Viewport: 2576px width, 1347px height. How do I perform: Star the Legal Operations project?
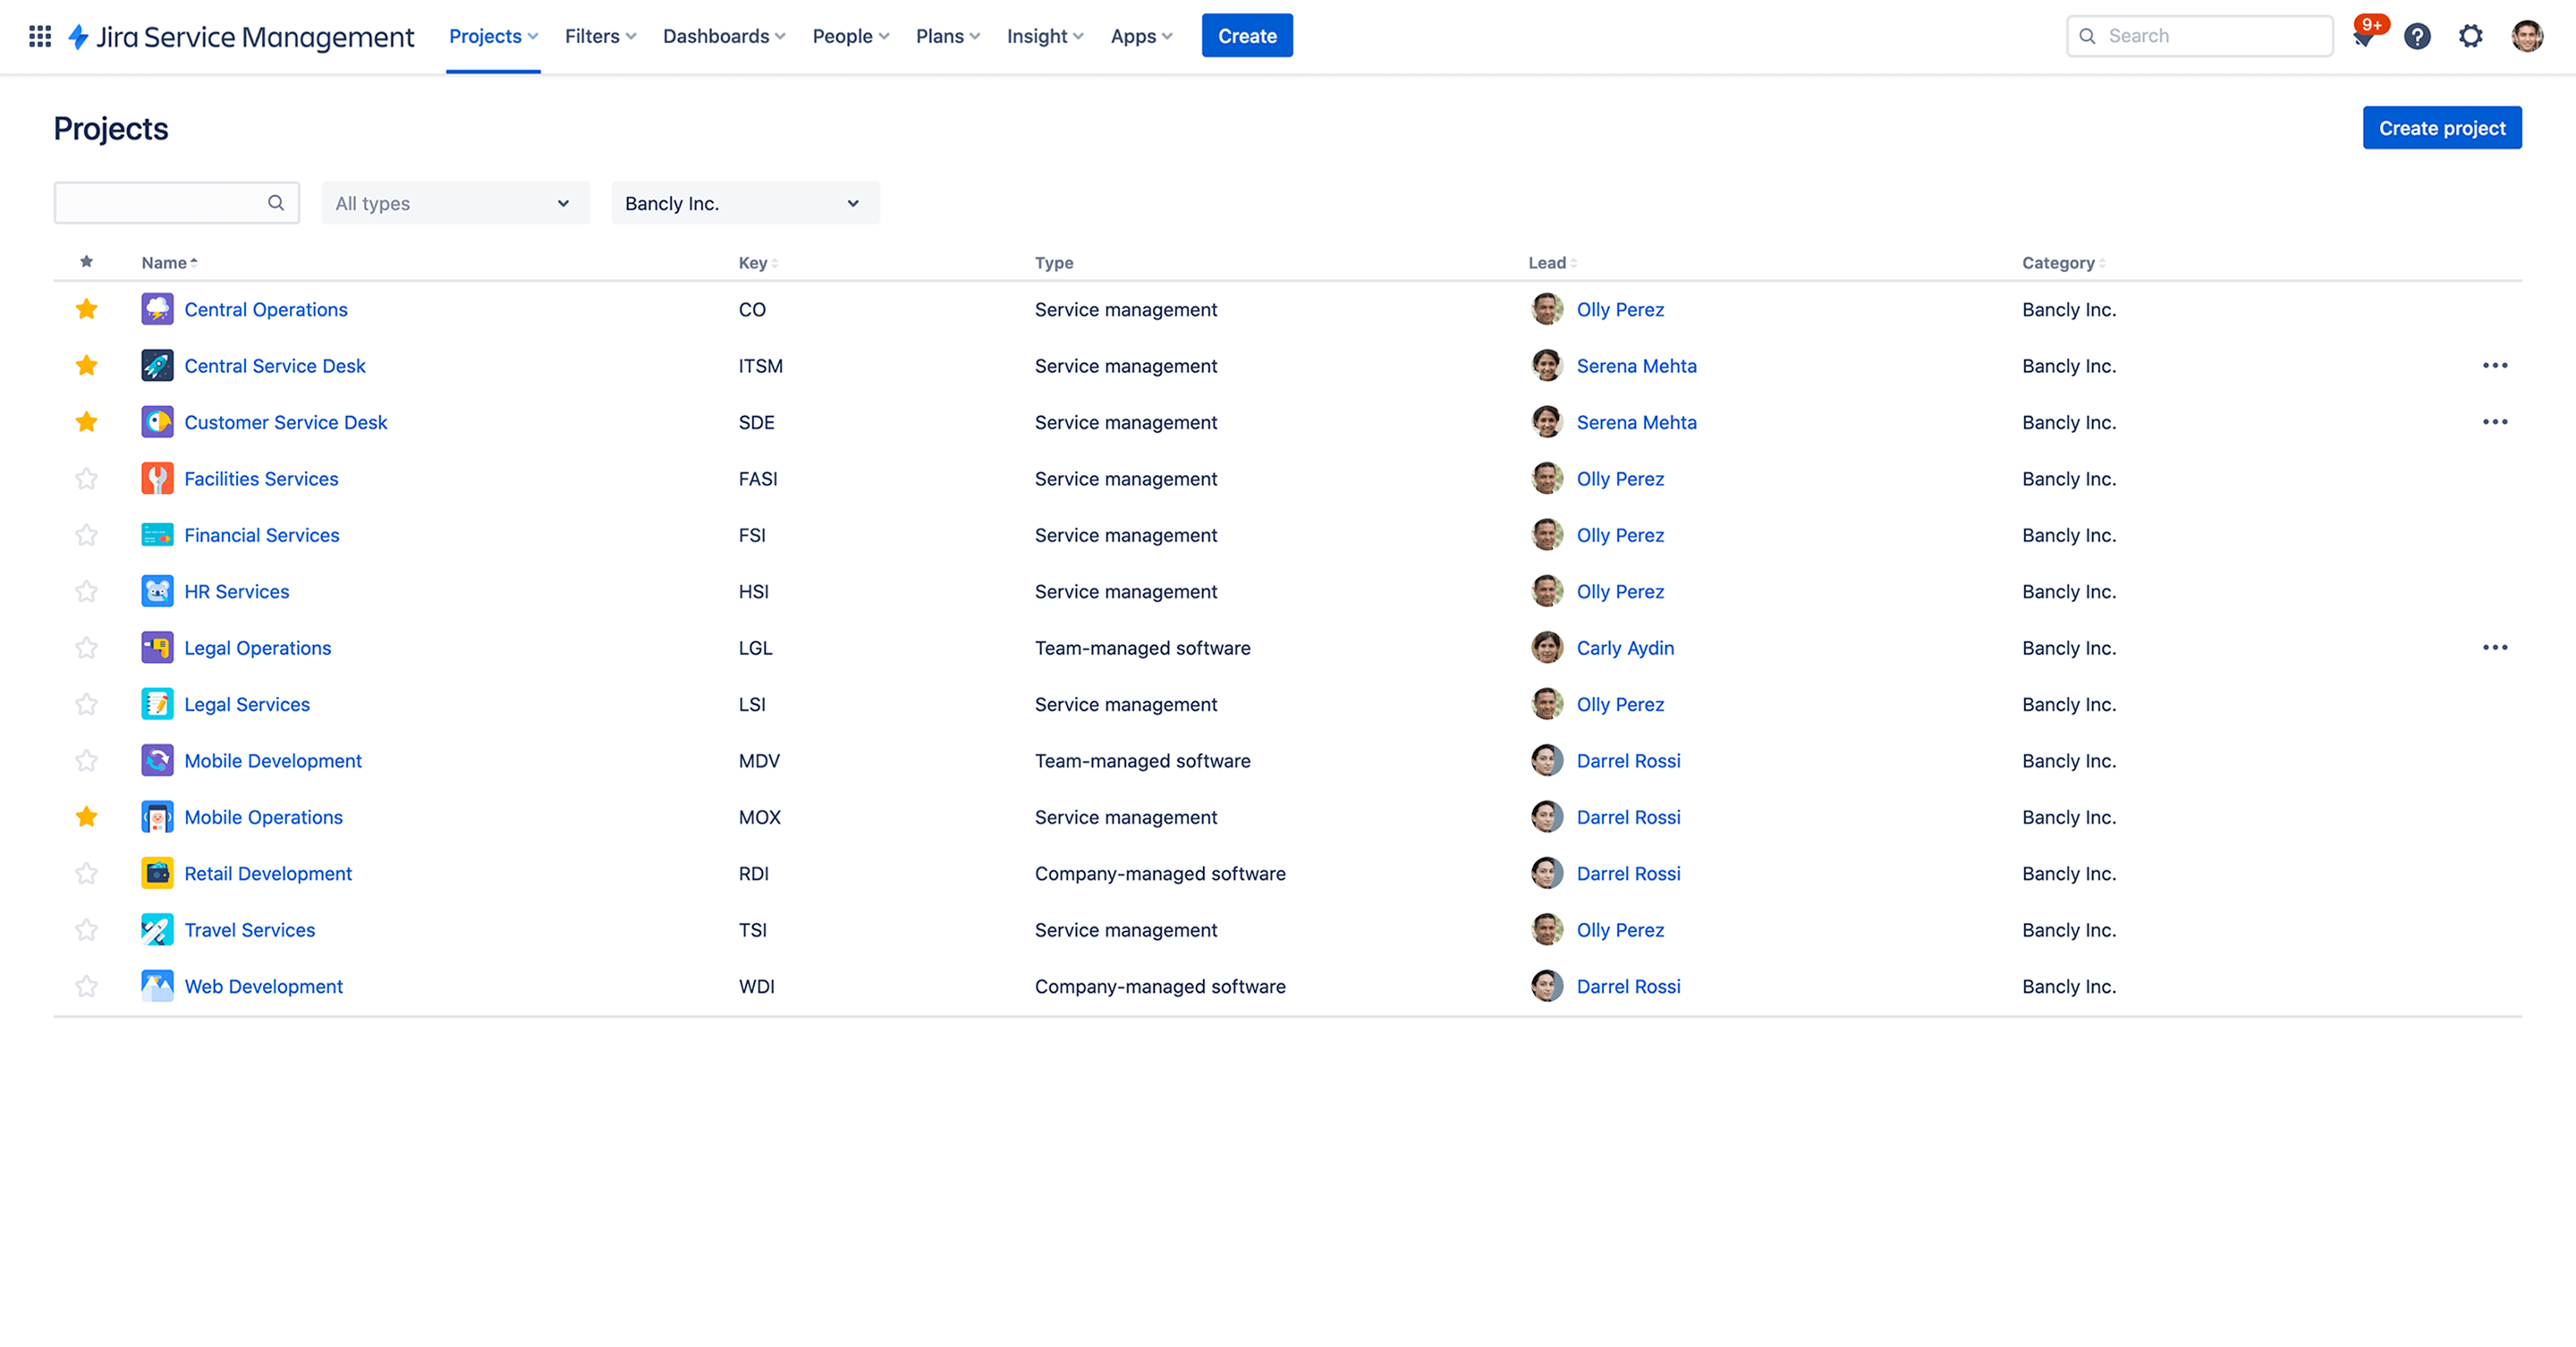pos(86,647)
